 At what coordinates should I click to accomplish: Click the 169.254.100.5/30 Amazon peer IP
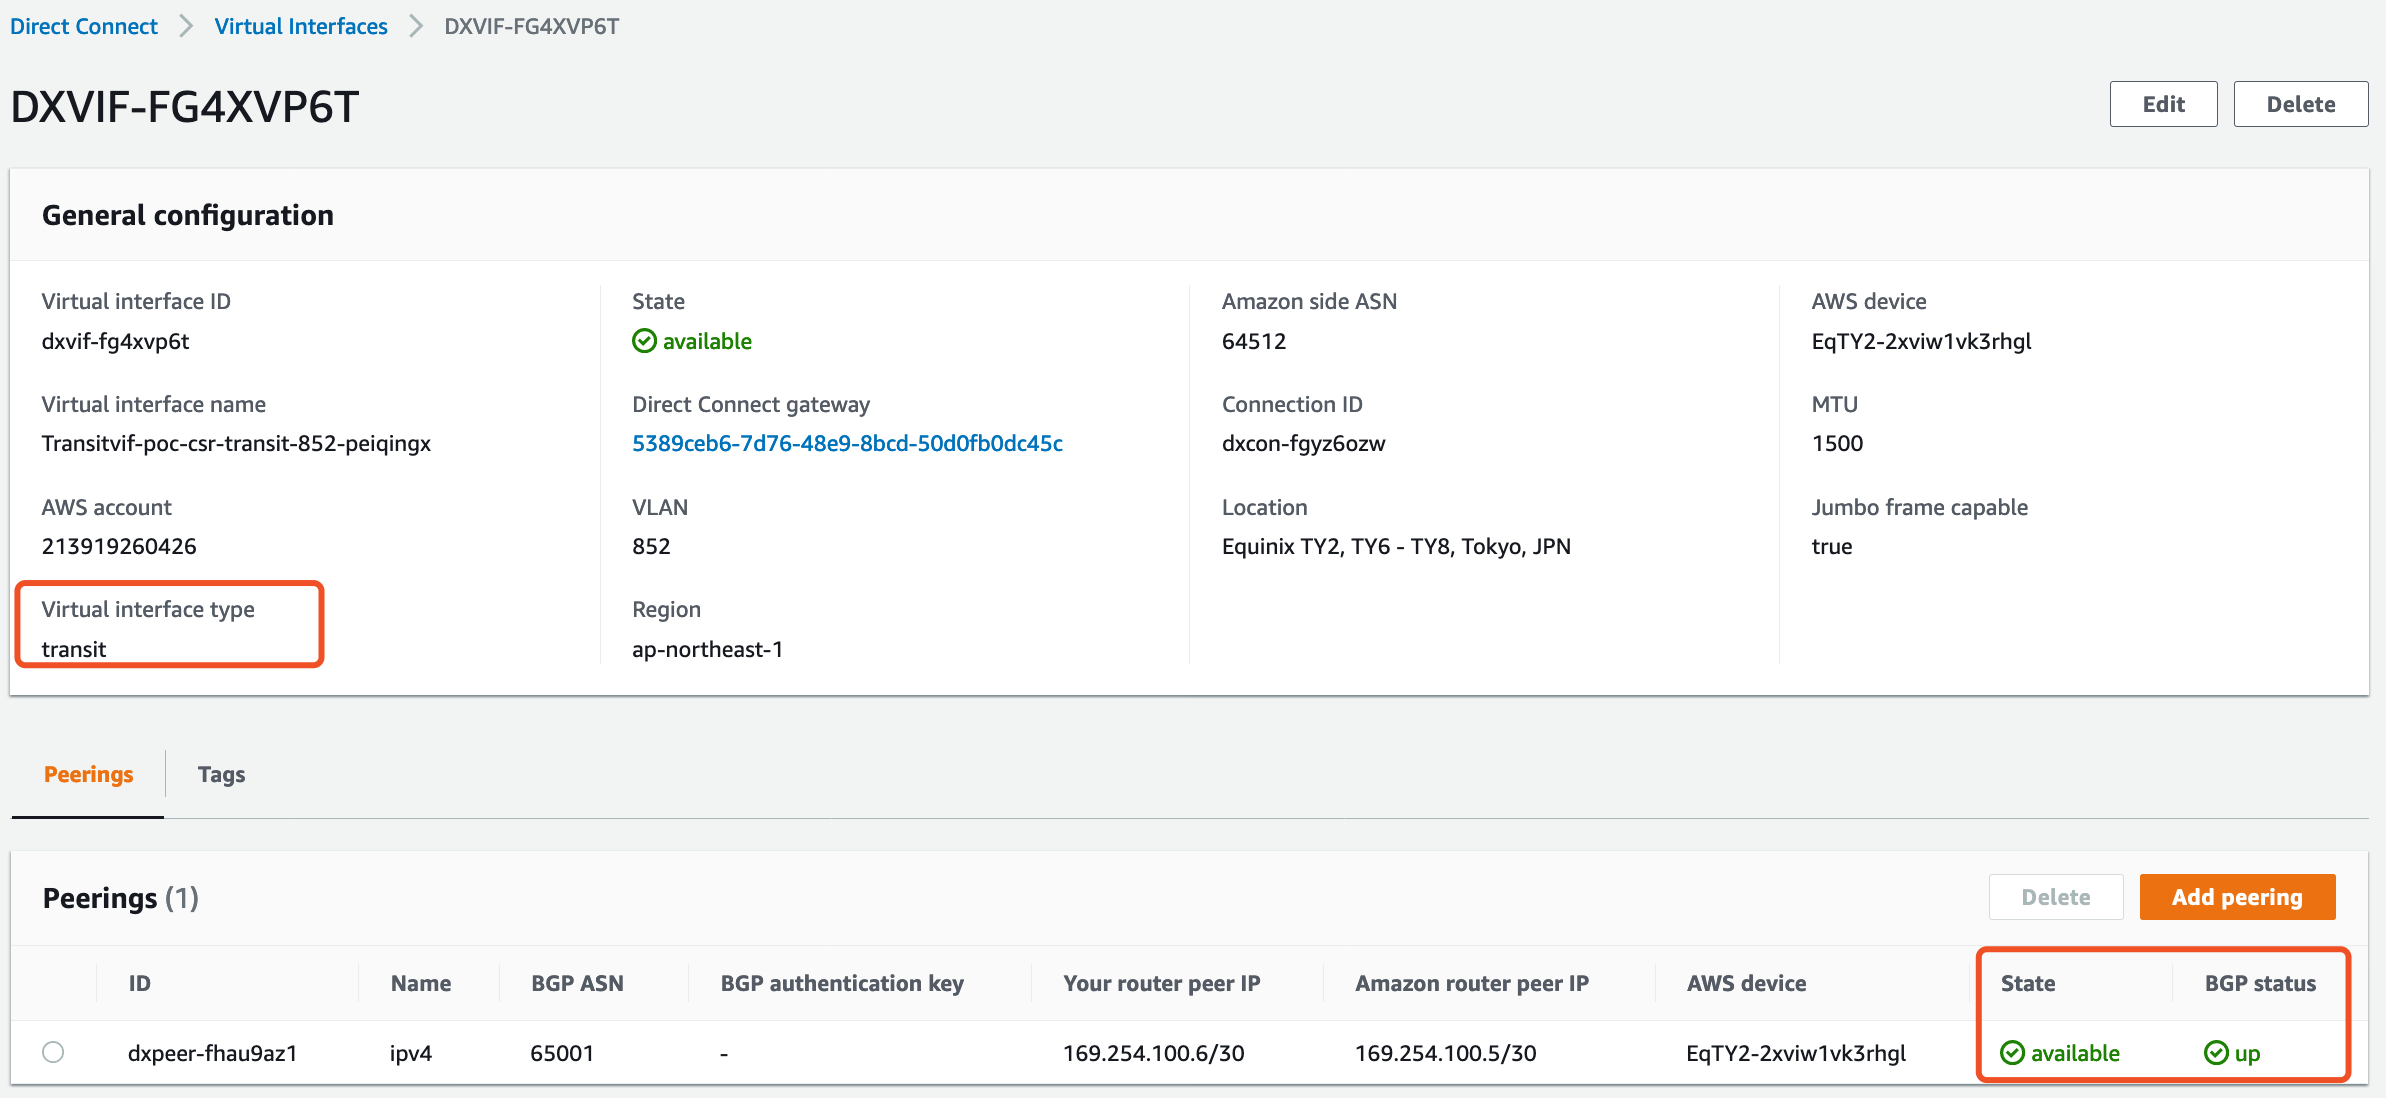point(1446,1053)
